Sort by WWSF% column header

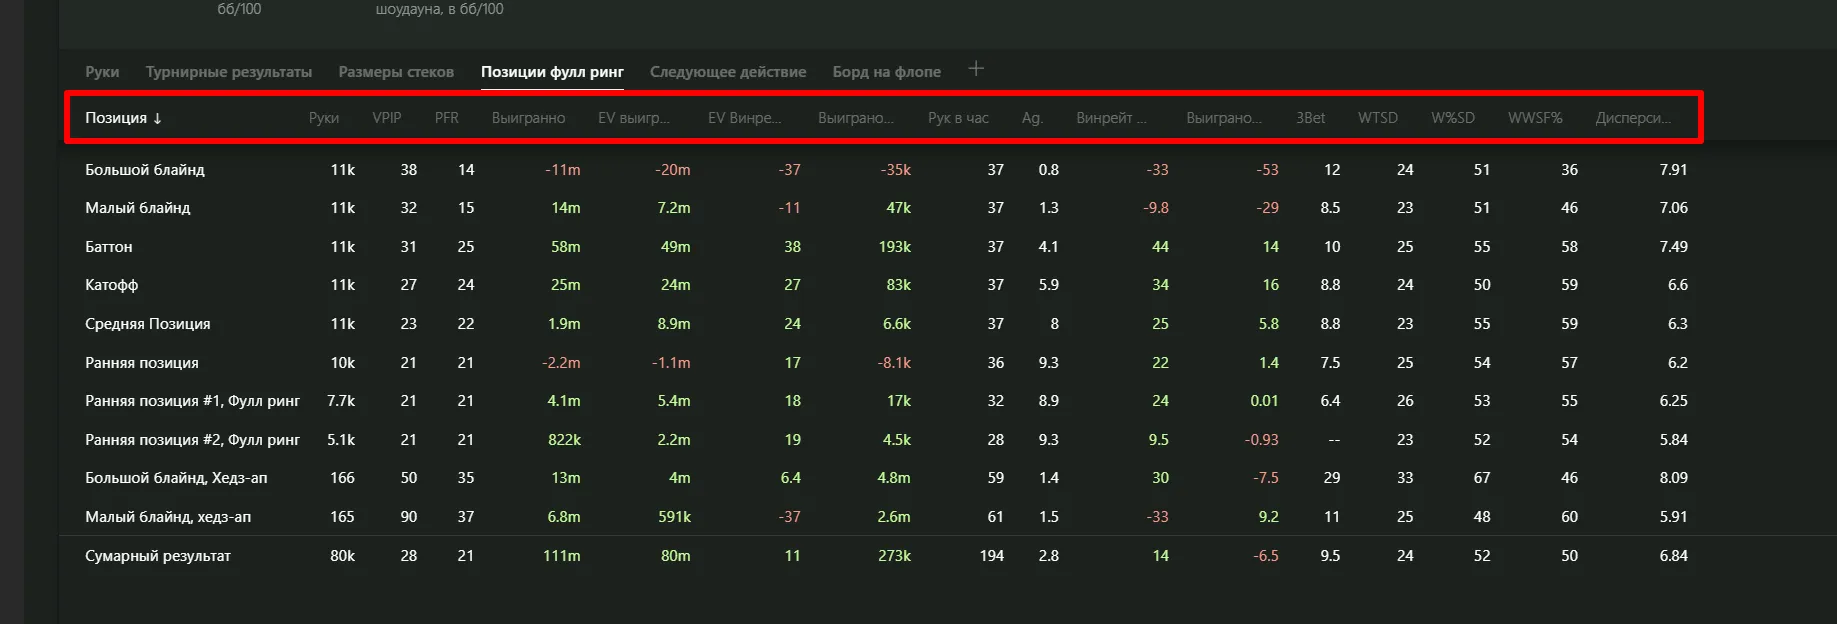click(1535, 118)
